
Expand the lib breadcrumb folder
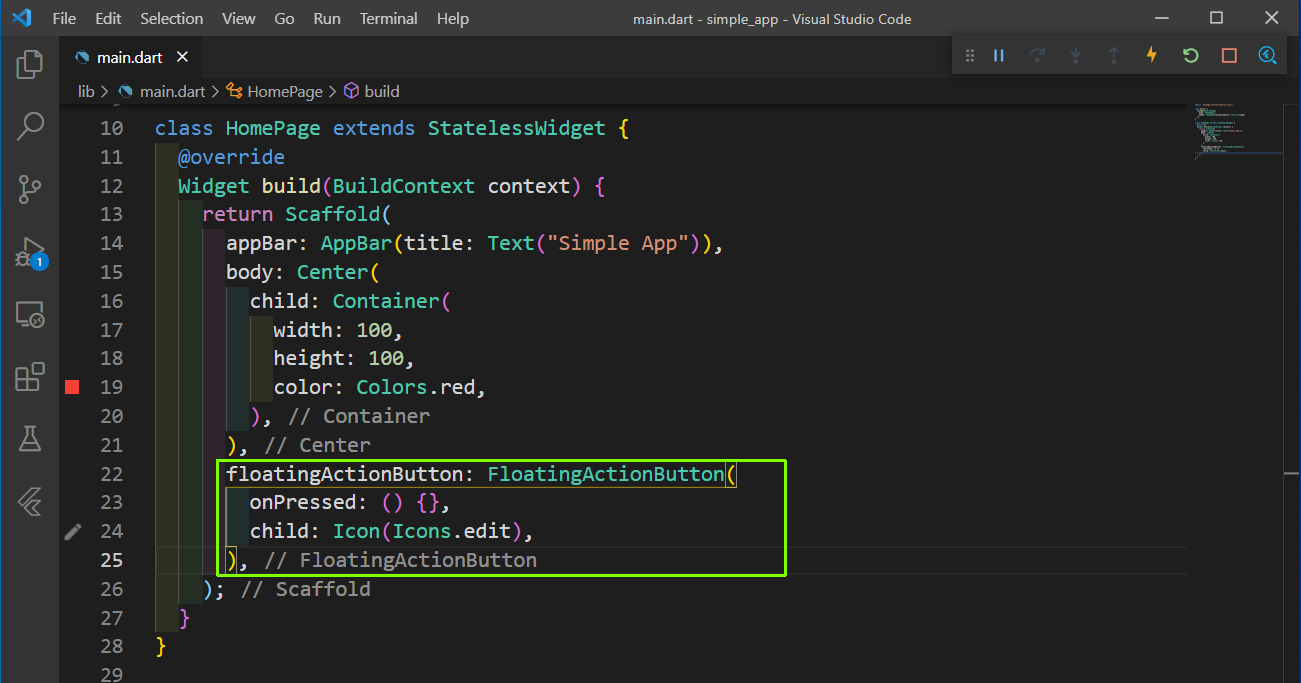86,91
